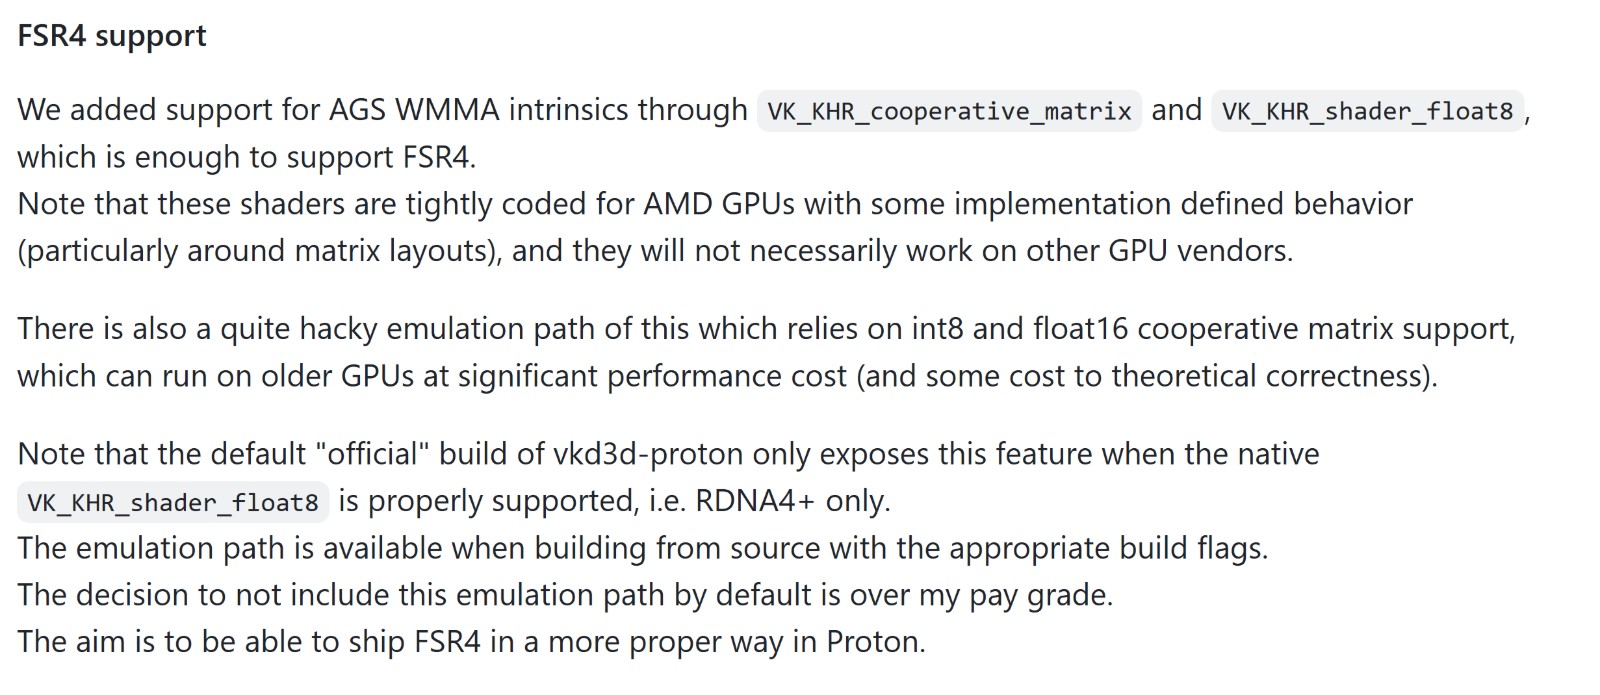Click the "FSR4 support" heading
Screen dimensions: 1600x695
112,36
